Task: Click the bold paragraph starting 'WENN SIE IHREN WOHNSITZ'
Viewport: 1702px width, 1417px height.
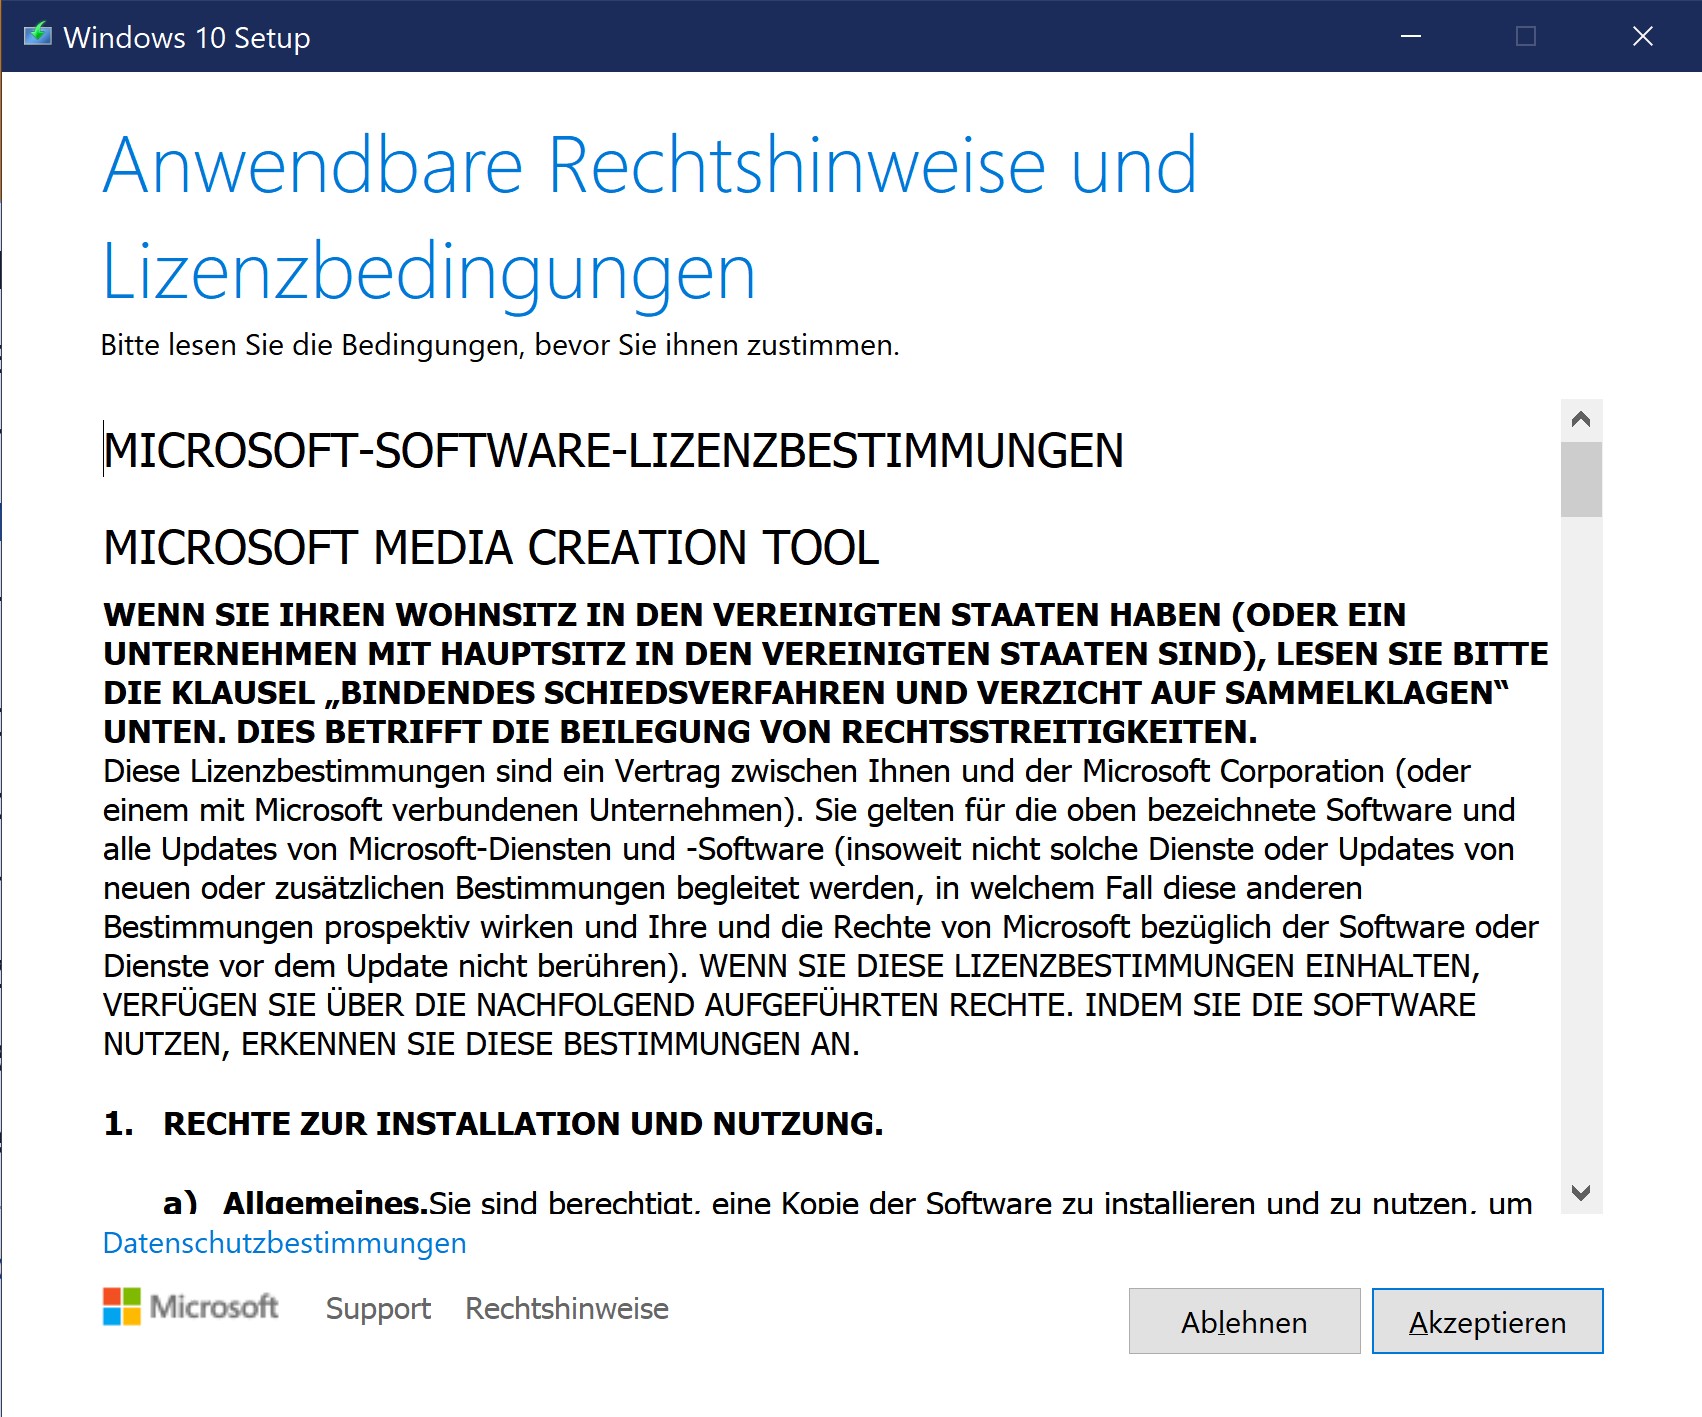Action: [x=826, y=672]
